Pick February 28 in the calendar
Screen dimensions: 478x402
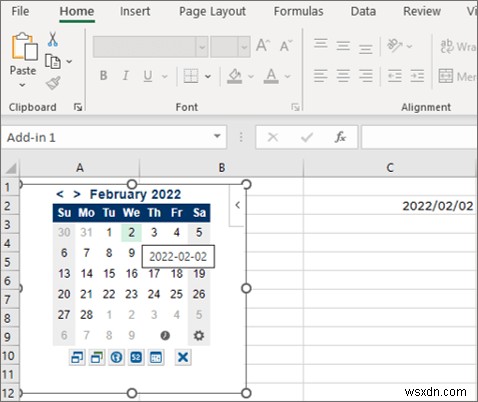point(86,314)
